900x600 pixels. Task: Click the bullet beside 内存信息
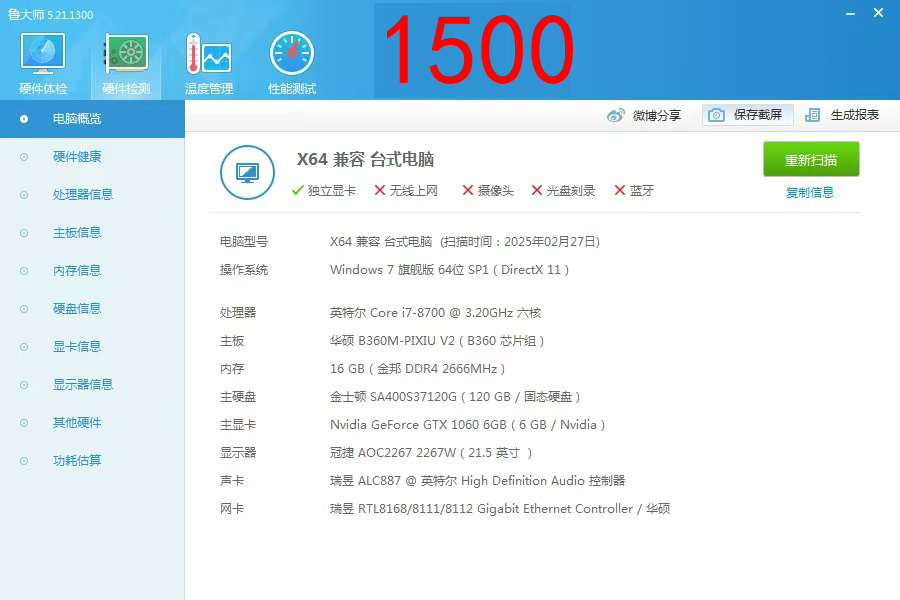24,270
